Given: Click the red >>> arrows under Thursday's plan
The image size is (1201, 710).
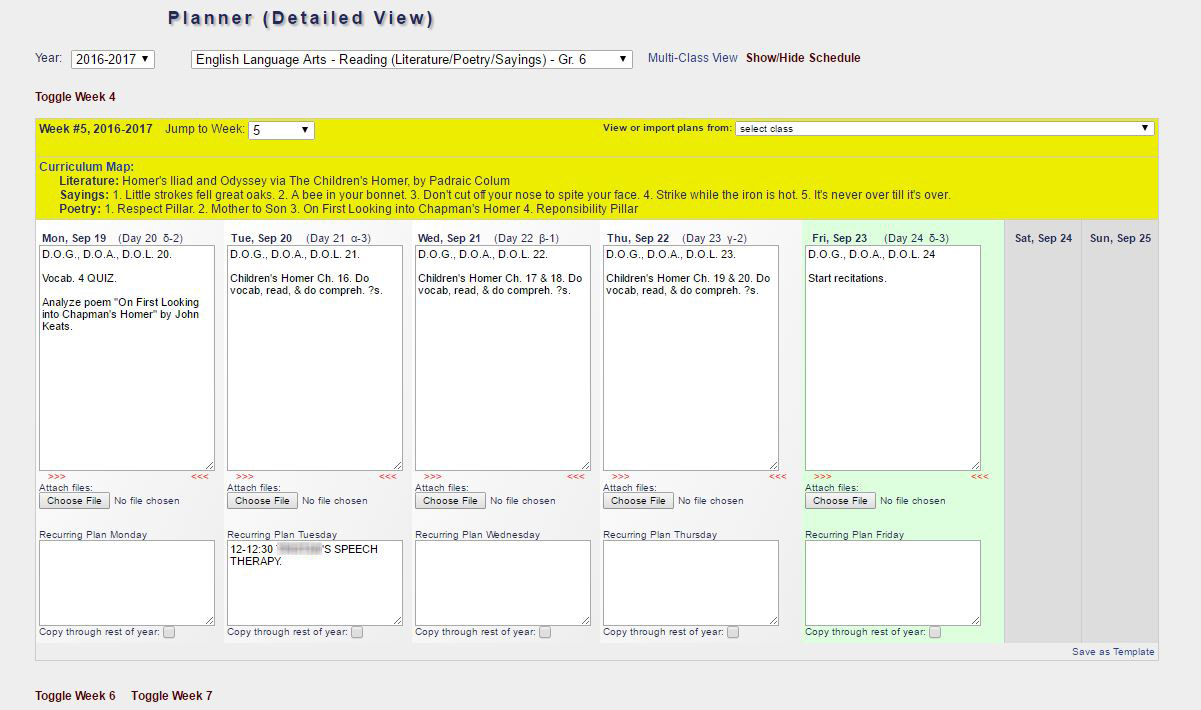Looking at the screenshot, I should tap(620, 477).
